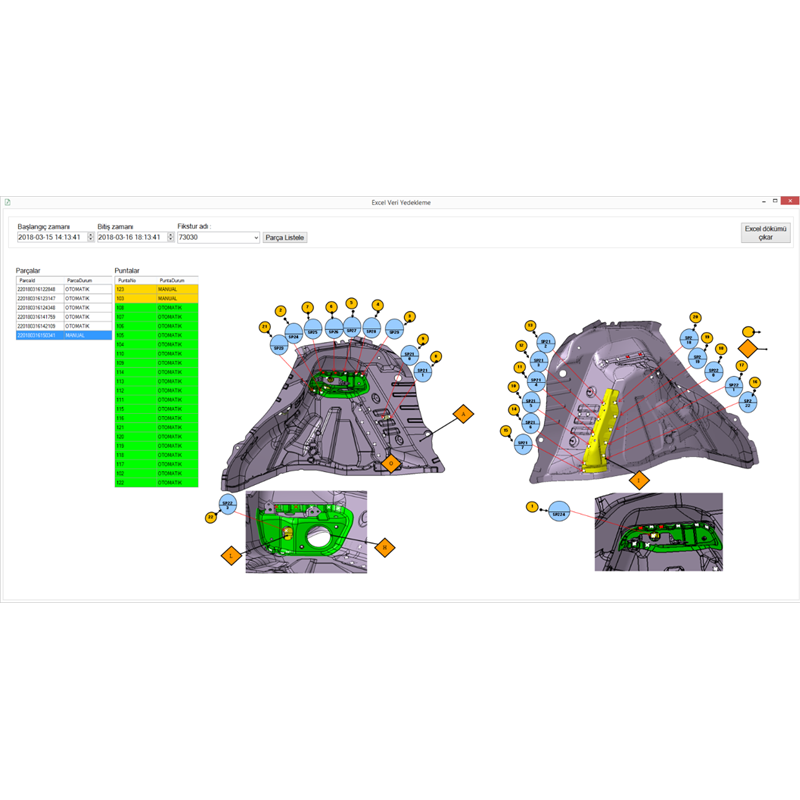Select the blue SP28 weld point bubble
800x800 pixels.
pos(372,328)
